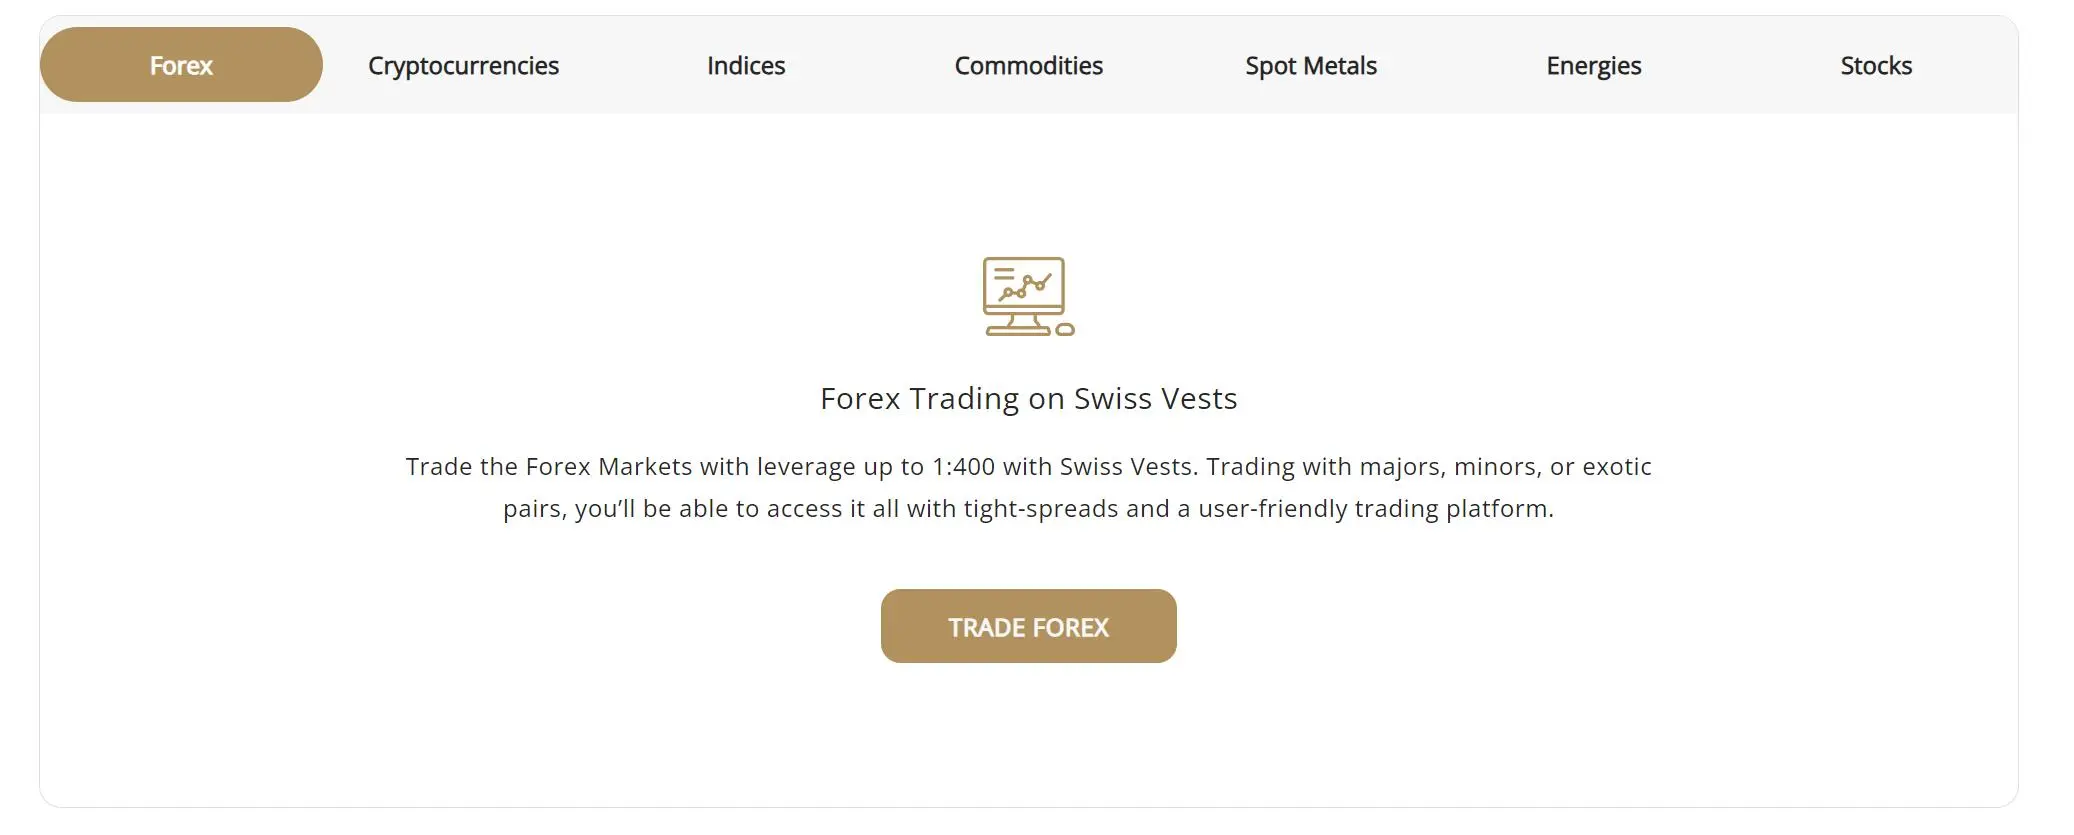2074x835 pixels.
Task: Click the '1:400' leverage text in description
Action: (963, 467)
